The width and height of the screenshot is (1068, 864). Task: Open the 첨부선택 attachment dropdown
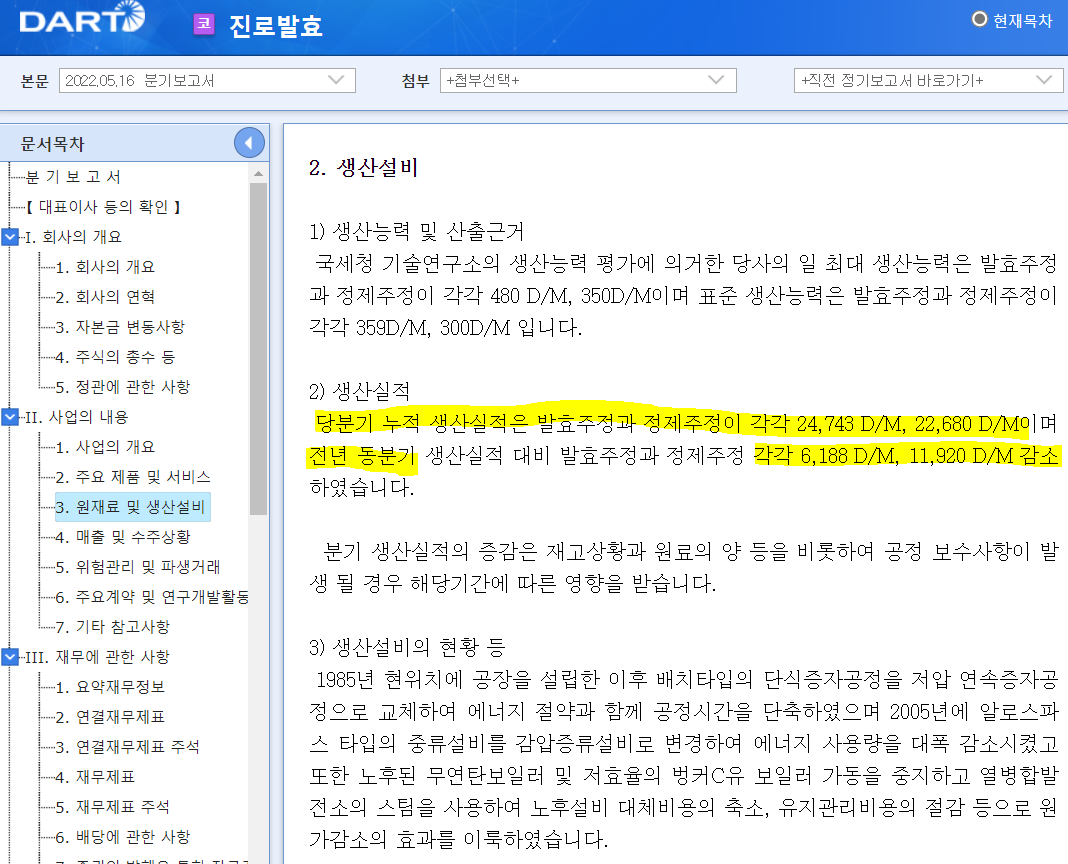coord(588,80)
